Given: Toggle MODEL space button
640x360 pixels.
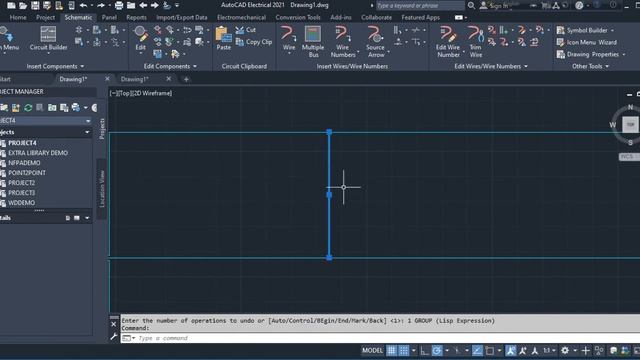Looking at the screenshot, I should coord(372,350).
